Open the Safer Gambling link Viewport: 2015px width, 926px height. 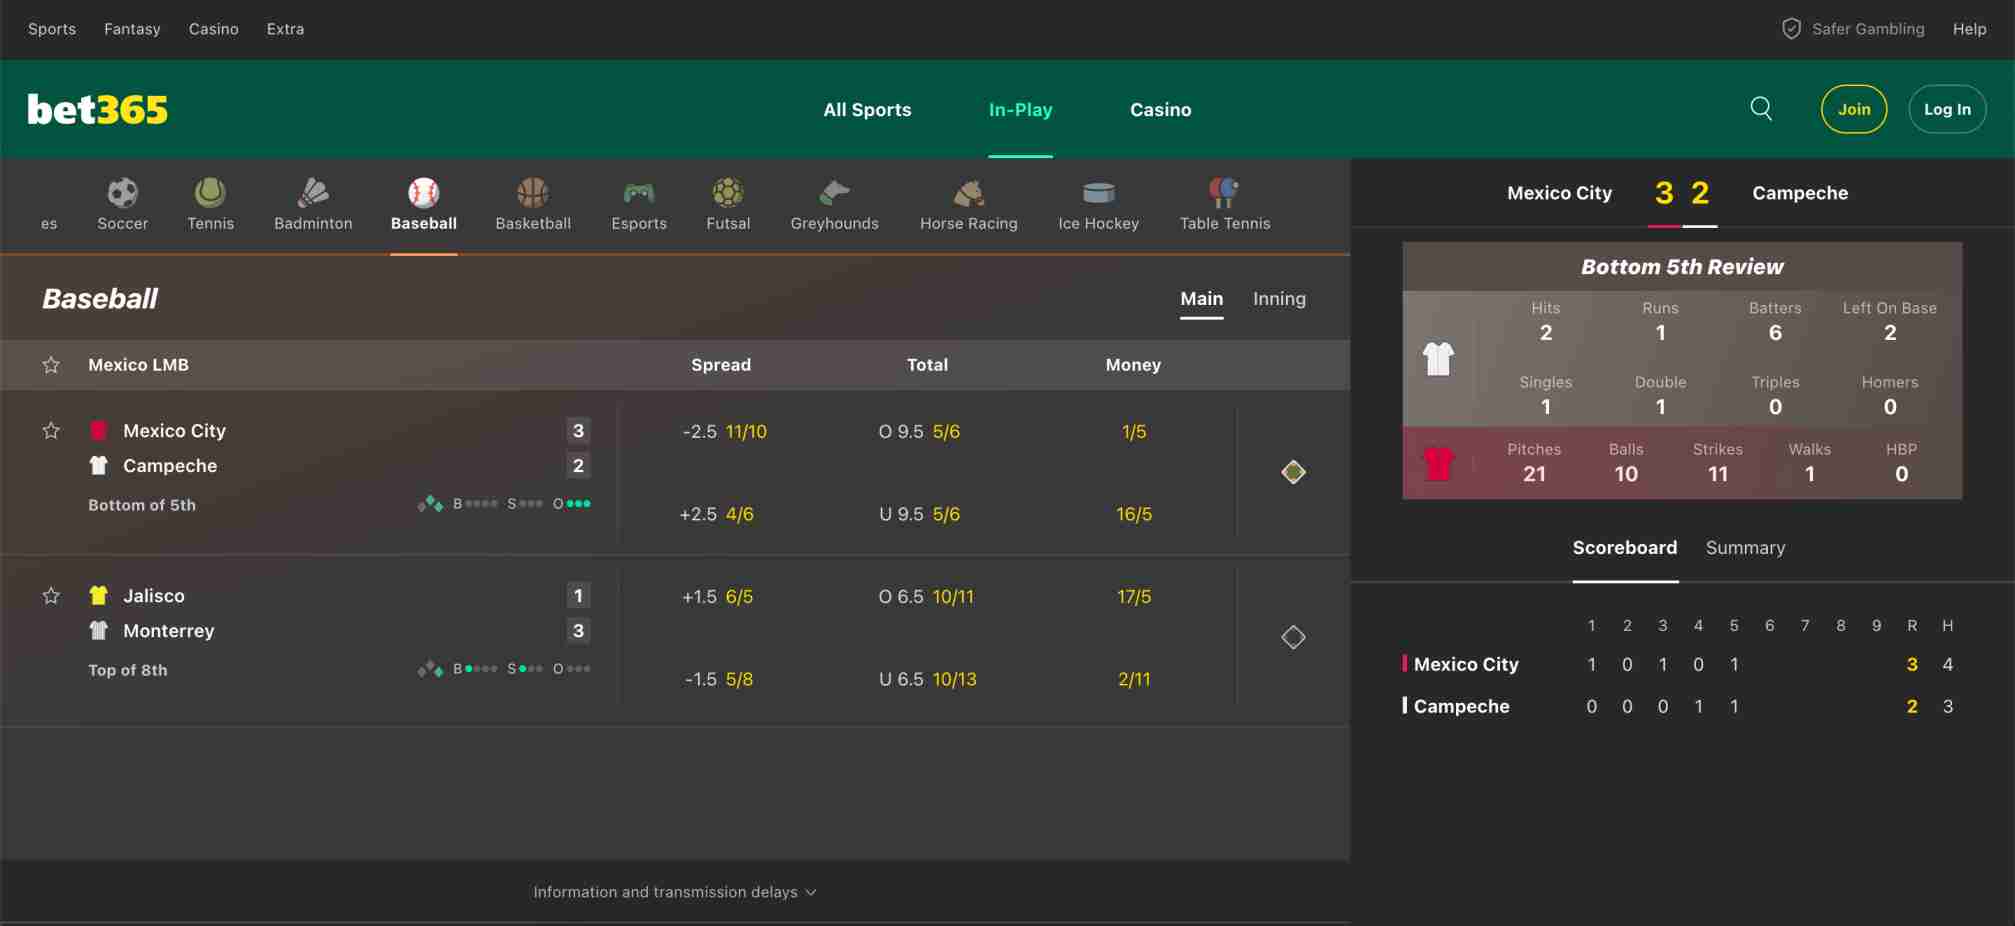(x=1868, y=29)
